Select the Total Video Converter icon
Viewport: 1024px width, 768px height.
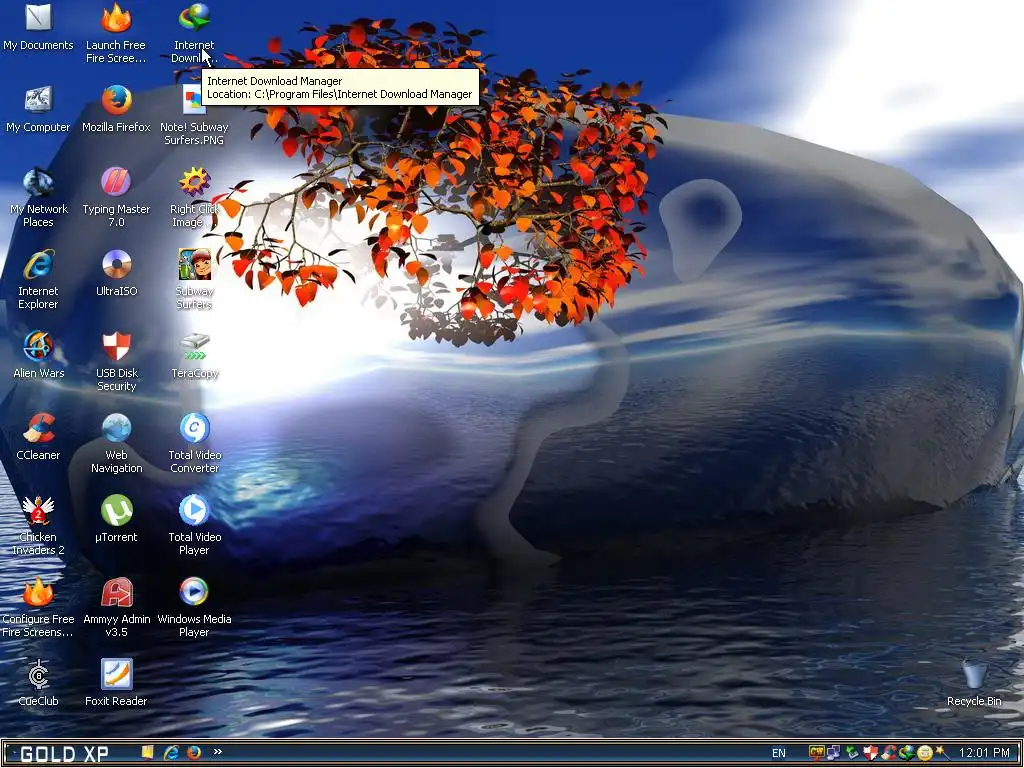coord(195,443)
